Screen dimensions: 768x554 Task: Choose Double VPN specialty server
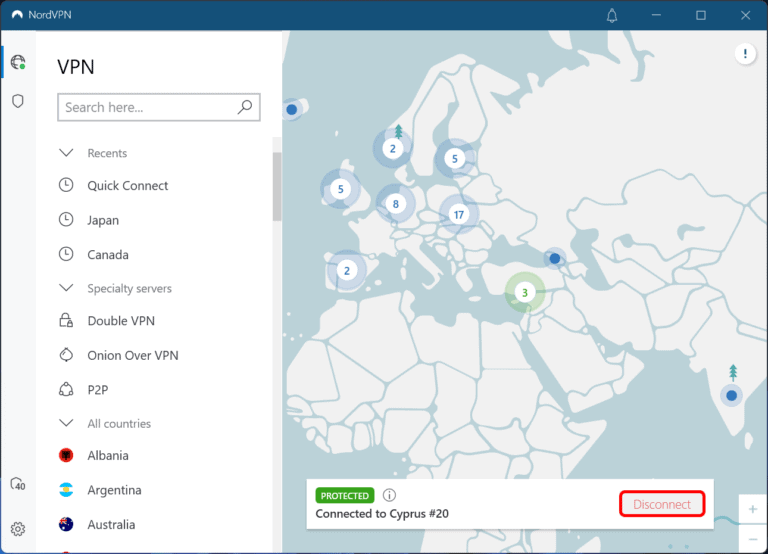(120, 321)
